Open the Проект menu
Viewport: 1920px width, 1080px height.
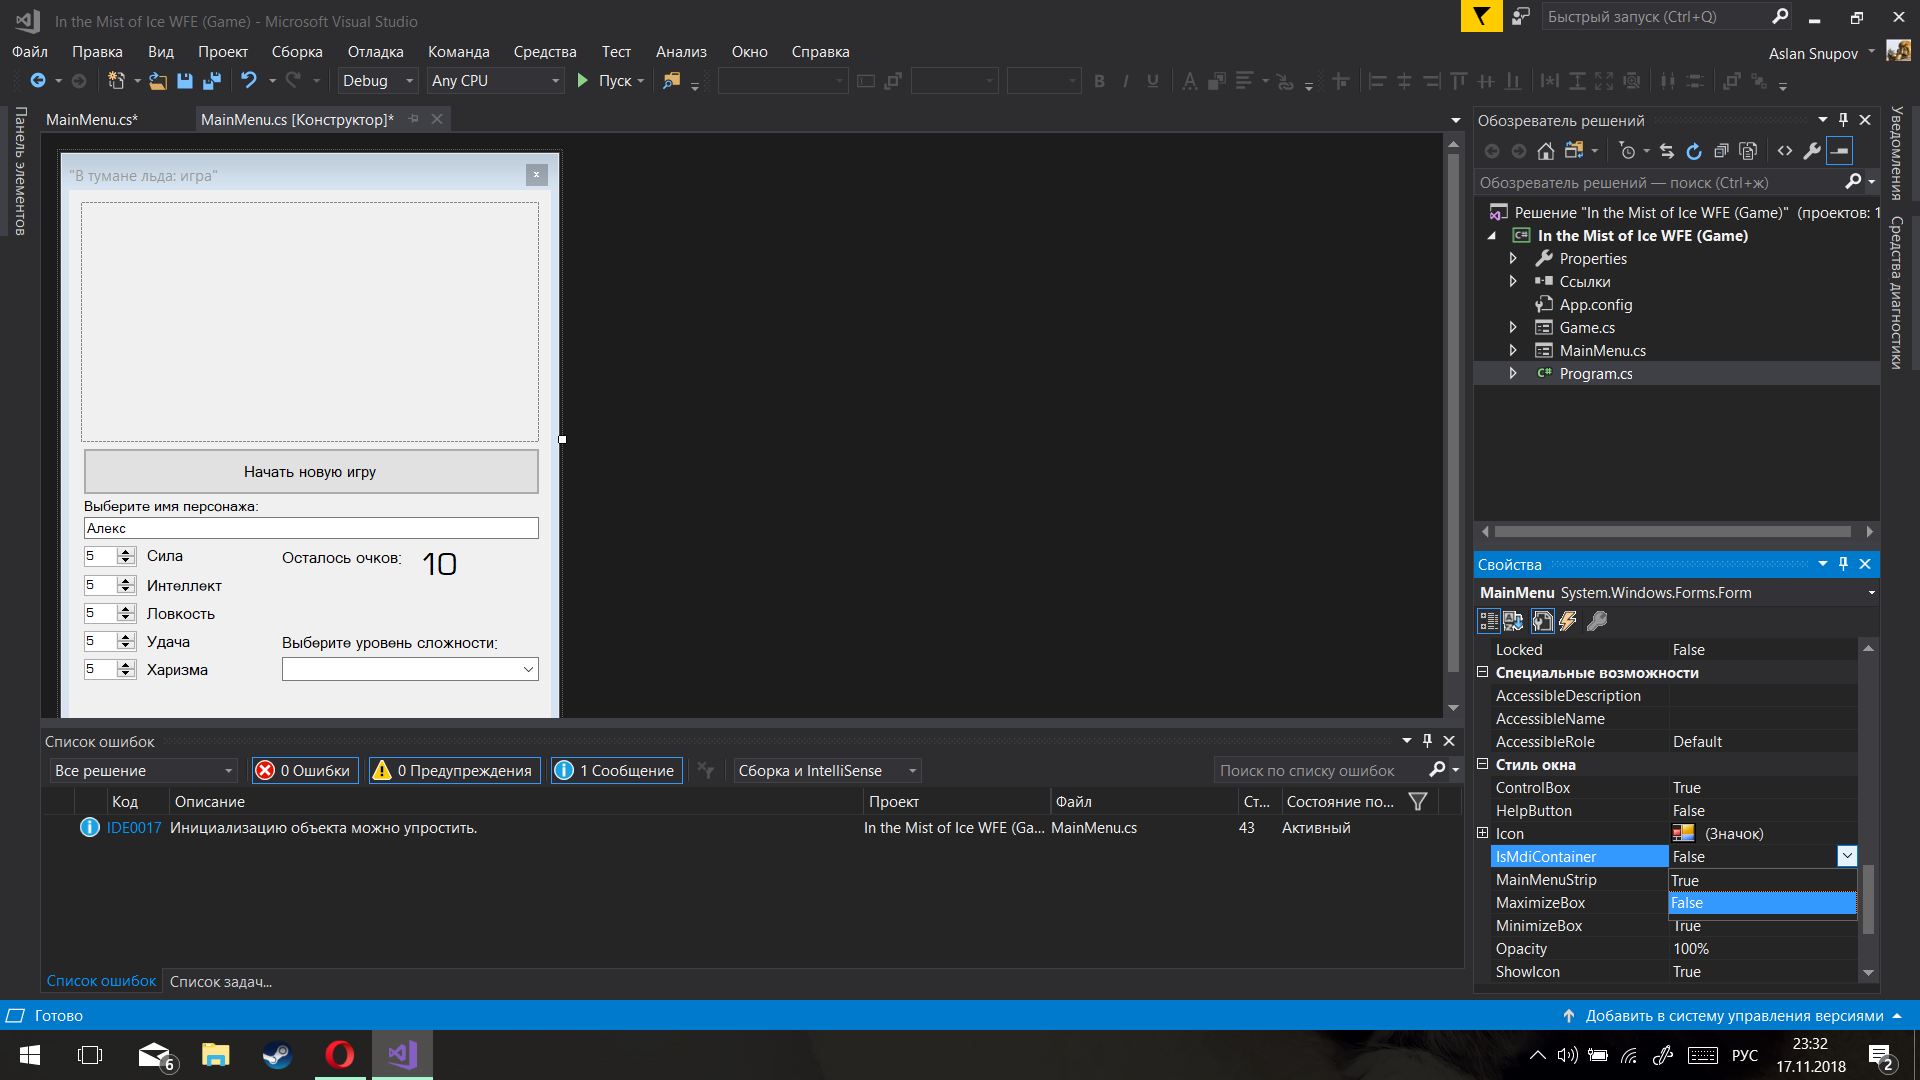pos(222,52)
